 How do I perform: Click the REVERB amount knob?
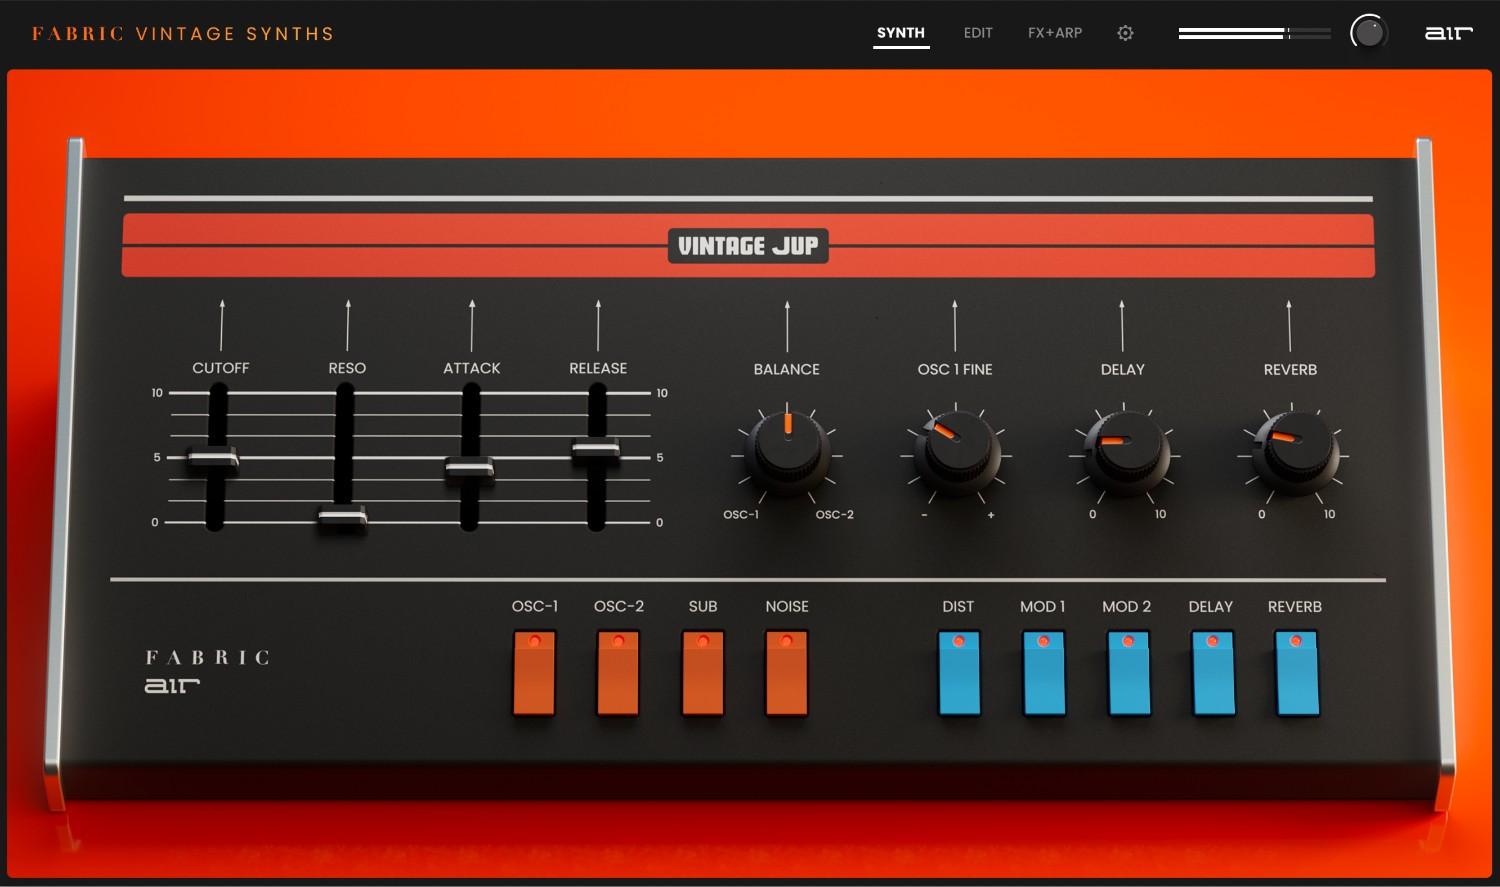click(1291, 455)
